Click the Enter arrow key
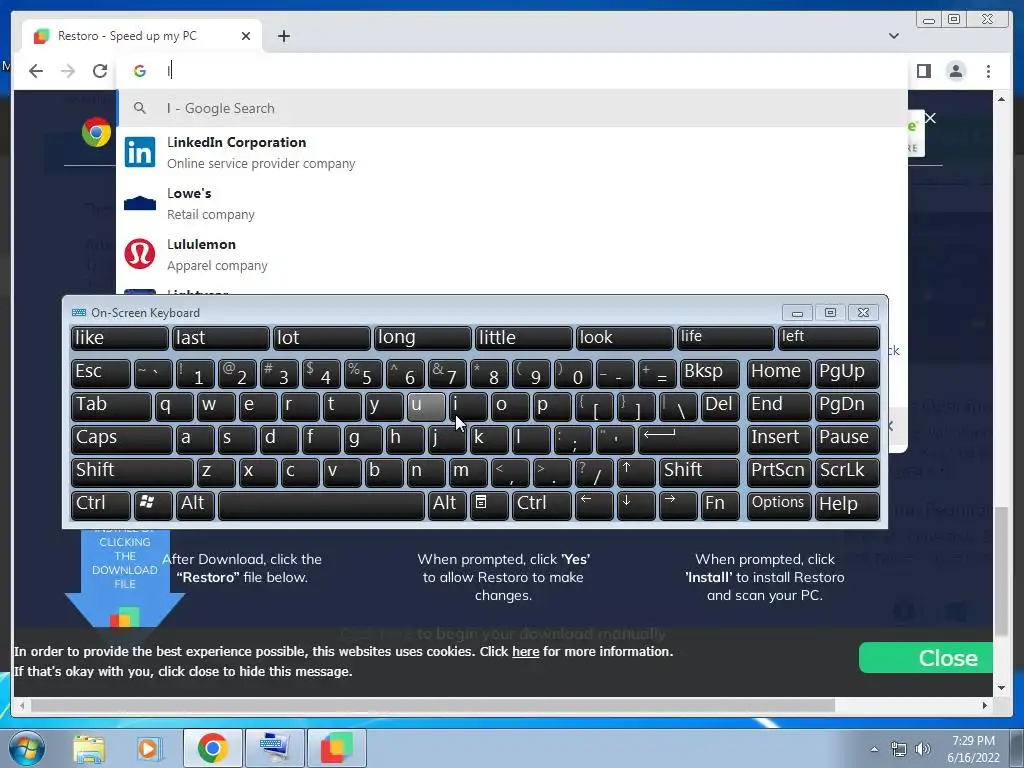The image size is (1024, 768). pos(689,440)
